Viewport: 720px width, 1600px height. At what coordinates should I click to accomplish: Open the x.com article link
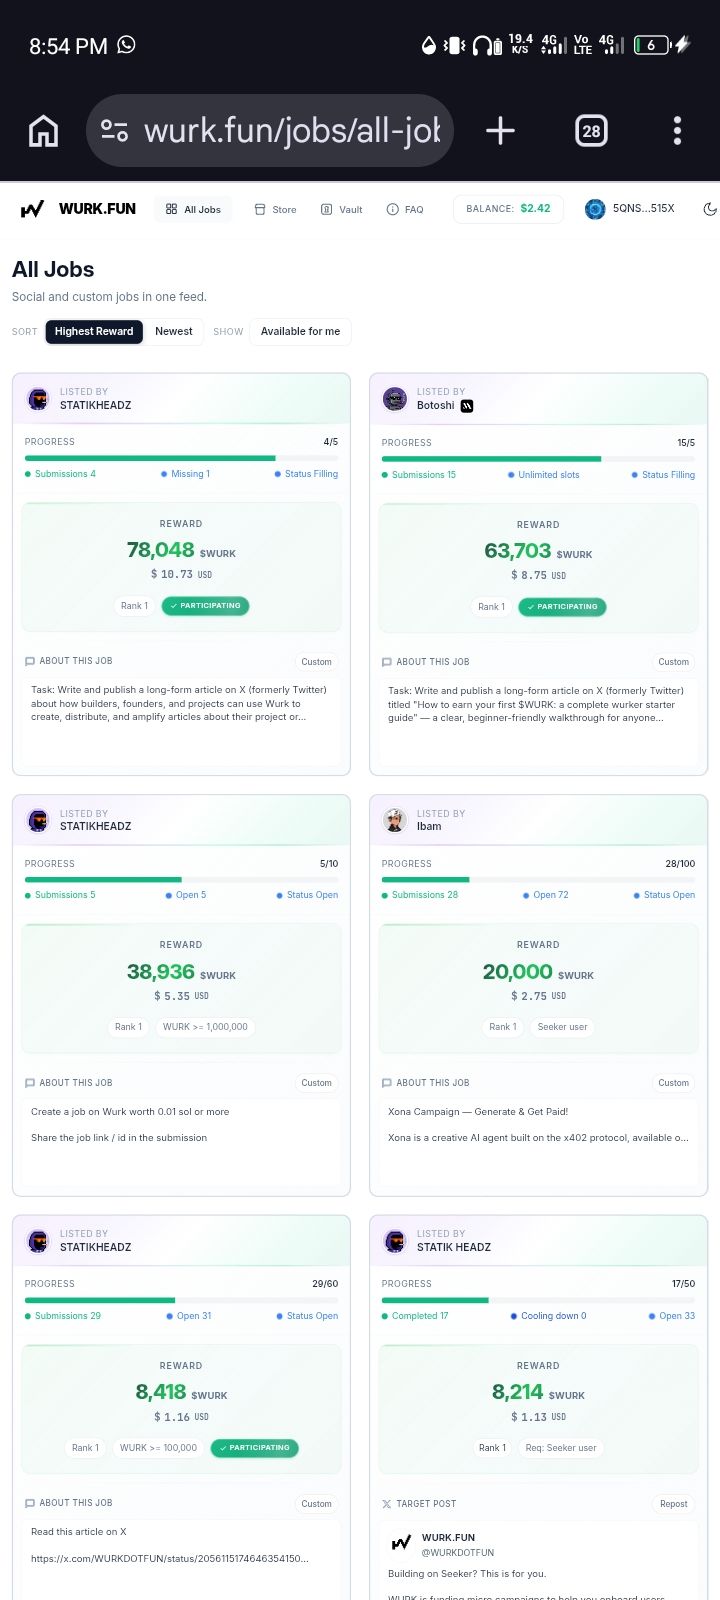pos(169,1558)
